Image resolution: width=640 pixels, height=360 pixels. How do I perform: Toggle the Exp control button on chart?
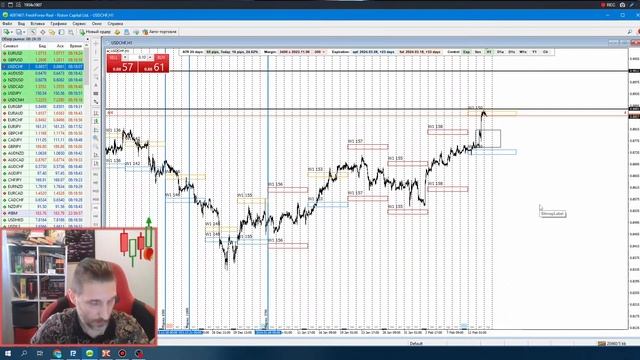point(466,52)
